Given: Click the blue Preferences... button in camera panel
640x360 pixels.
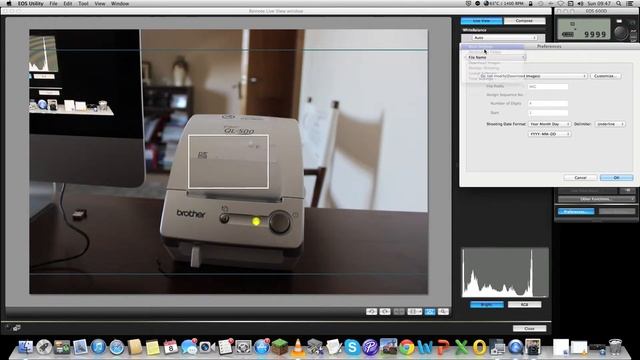Looking at the screenshot, I should (x=576, y=211).
